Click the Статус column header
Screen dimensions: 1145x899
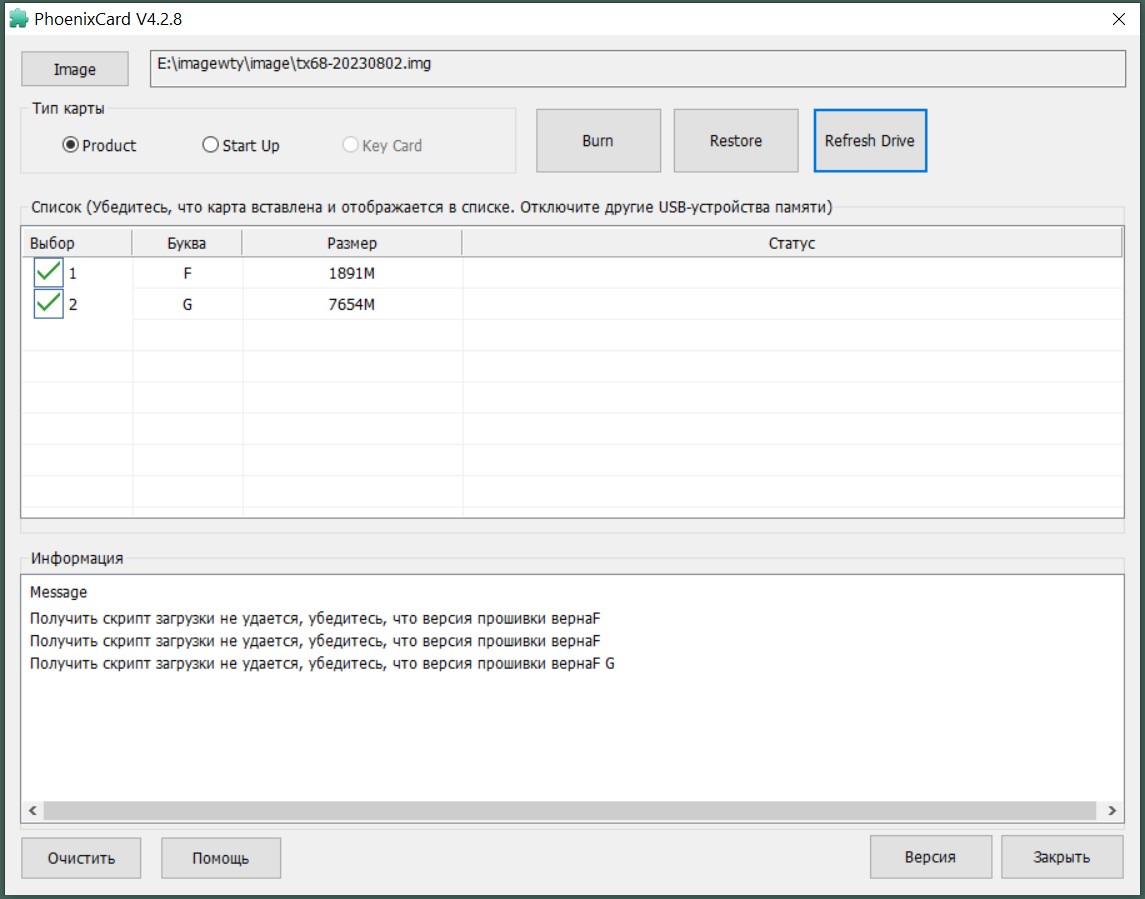click(791, 243)
